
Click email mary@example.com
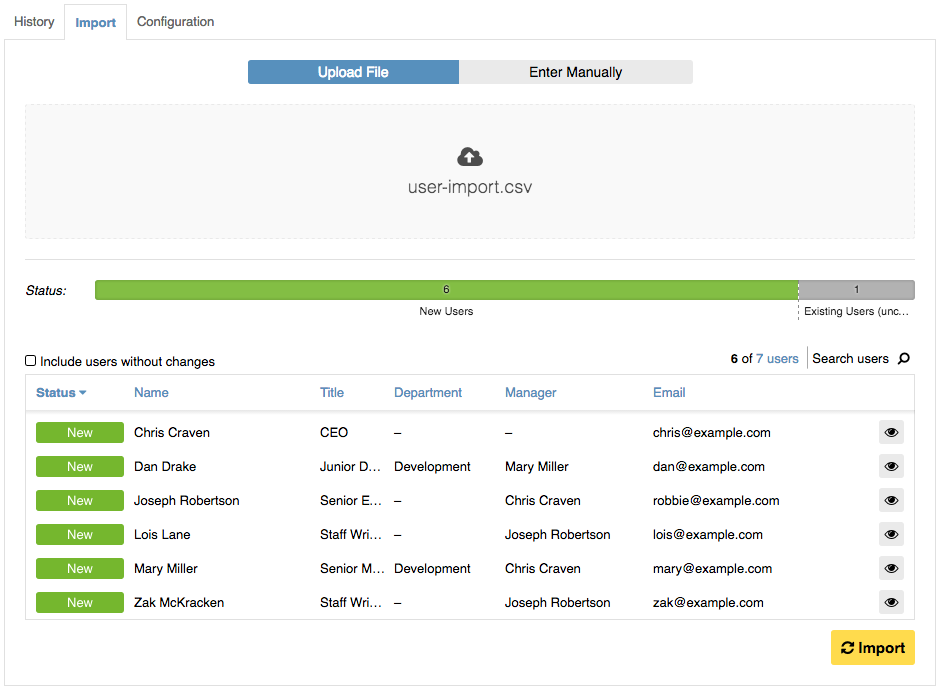(x=712, y=568)
